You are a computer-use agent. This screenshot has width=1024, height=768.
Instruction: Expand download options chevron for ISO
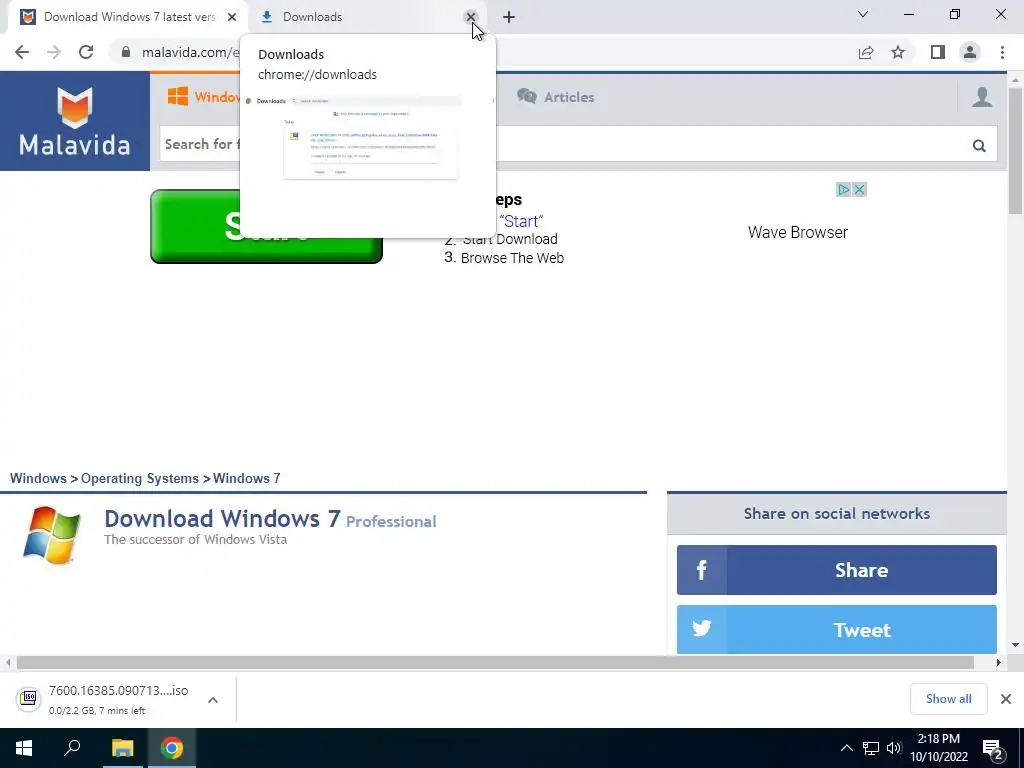213,700
